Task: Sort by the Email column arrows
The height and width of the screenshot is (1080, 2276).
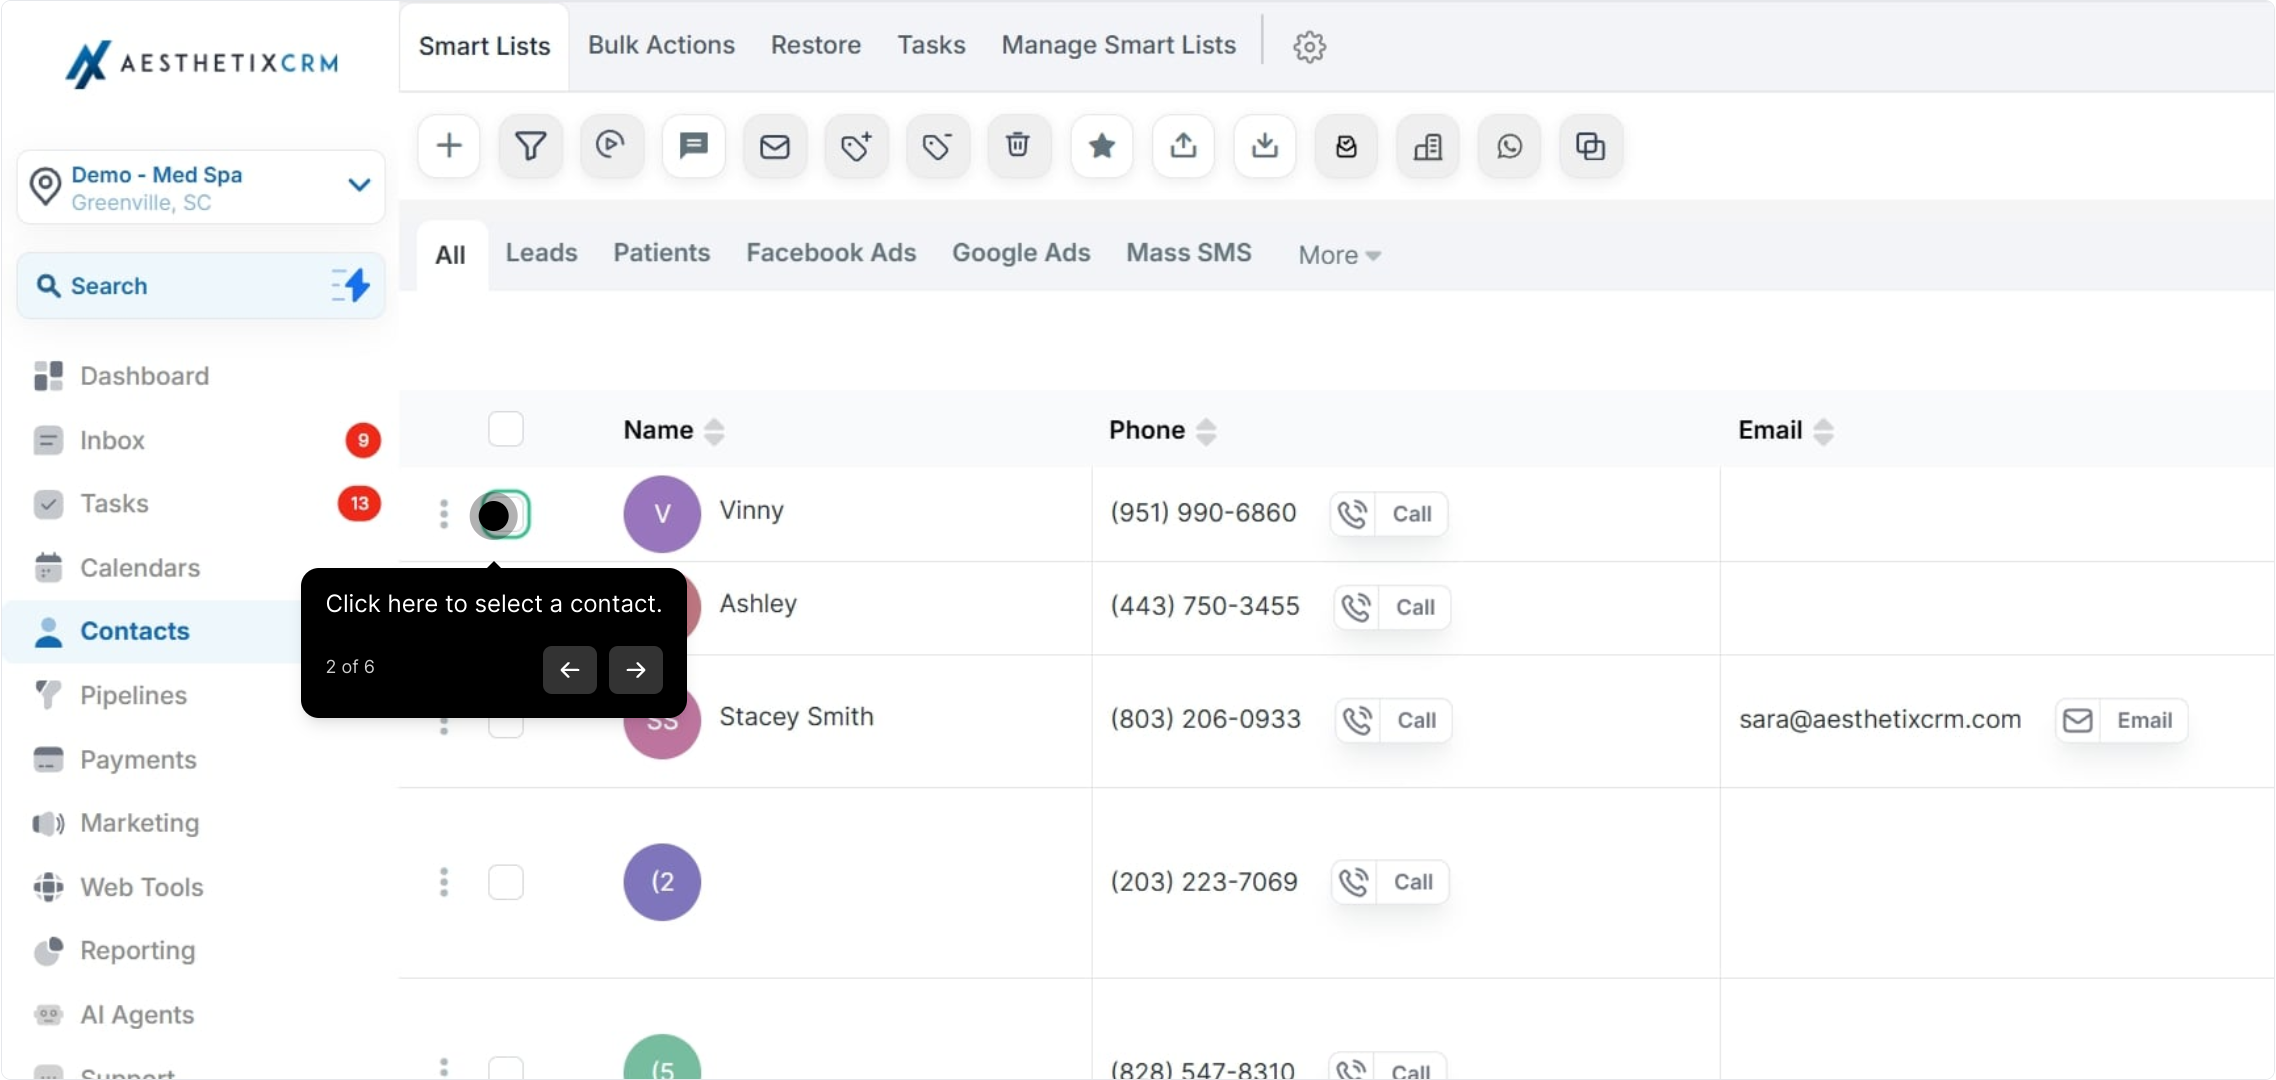Action: [x=1823, y=431]
